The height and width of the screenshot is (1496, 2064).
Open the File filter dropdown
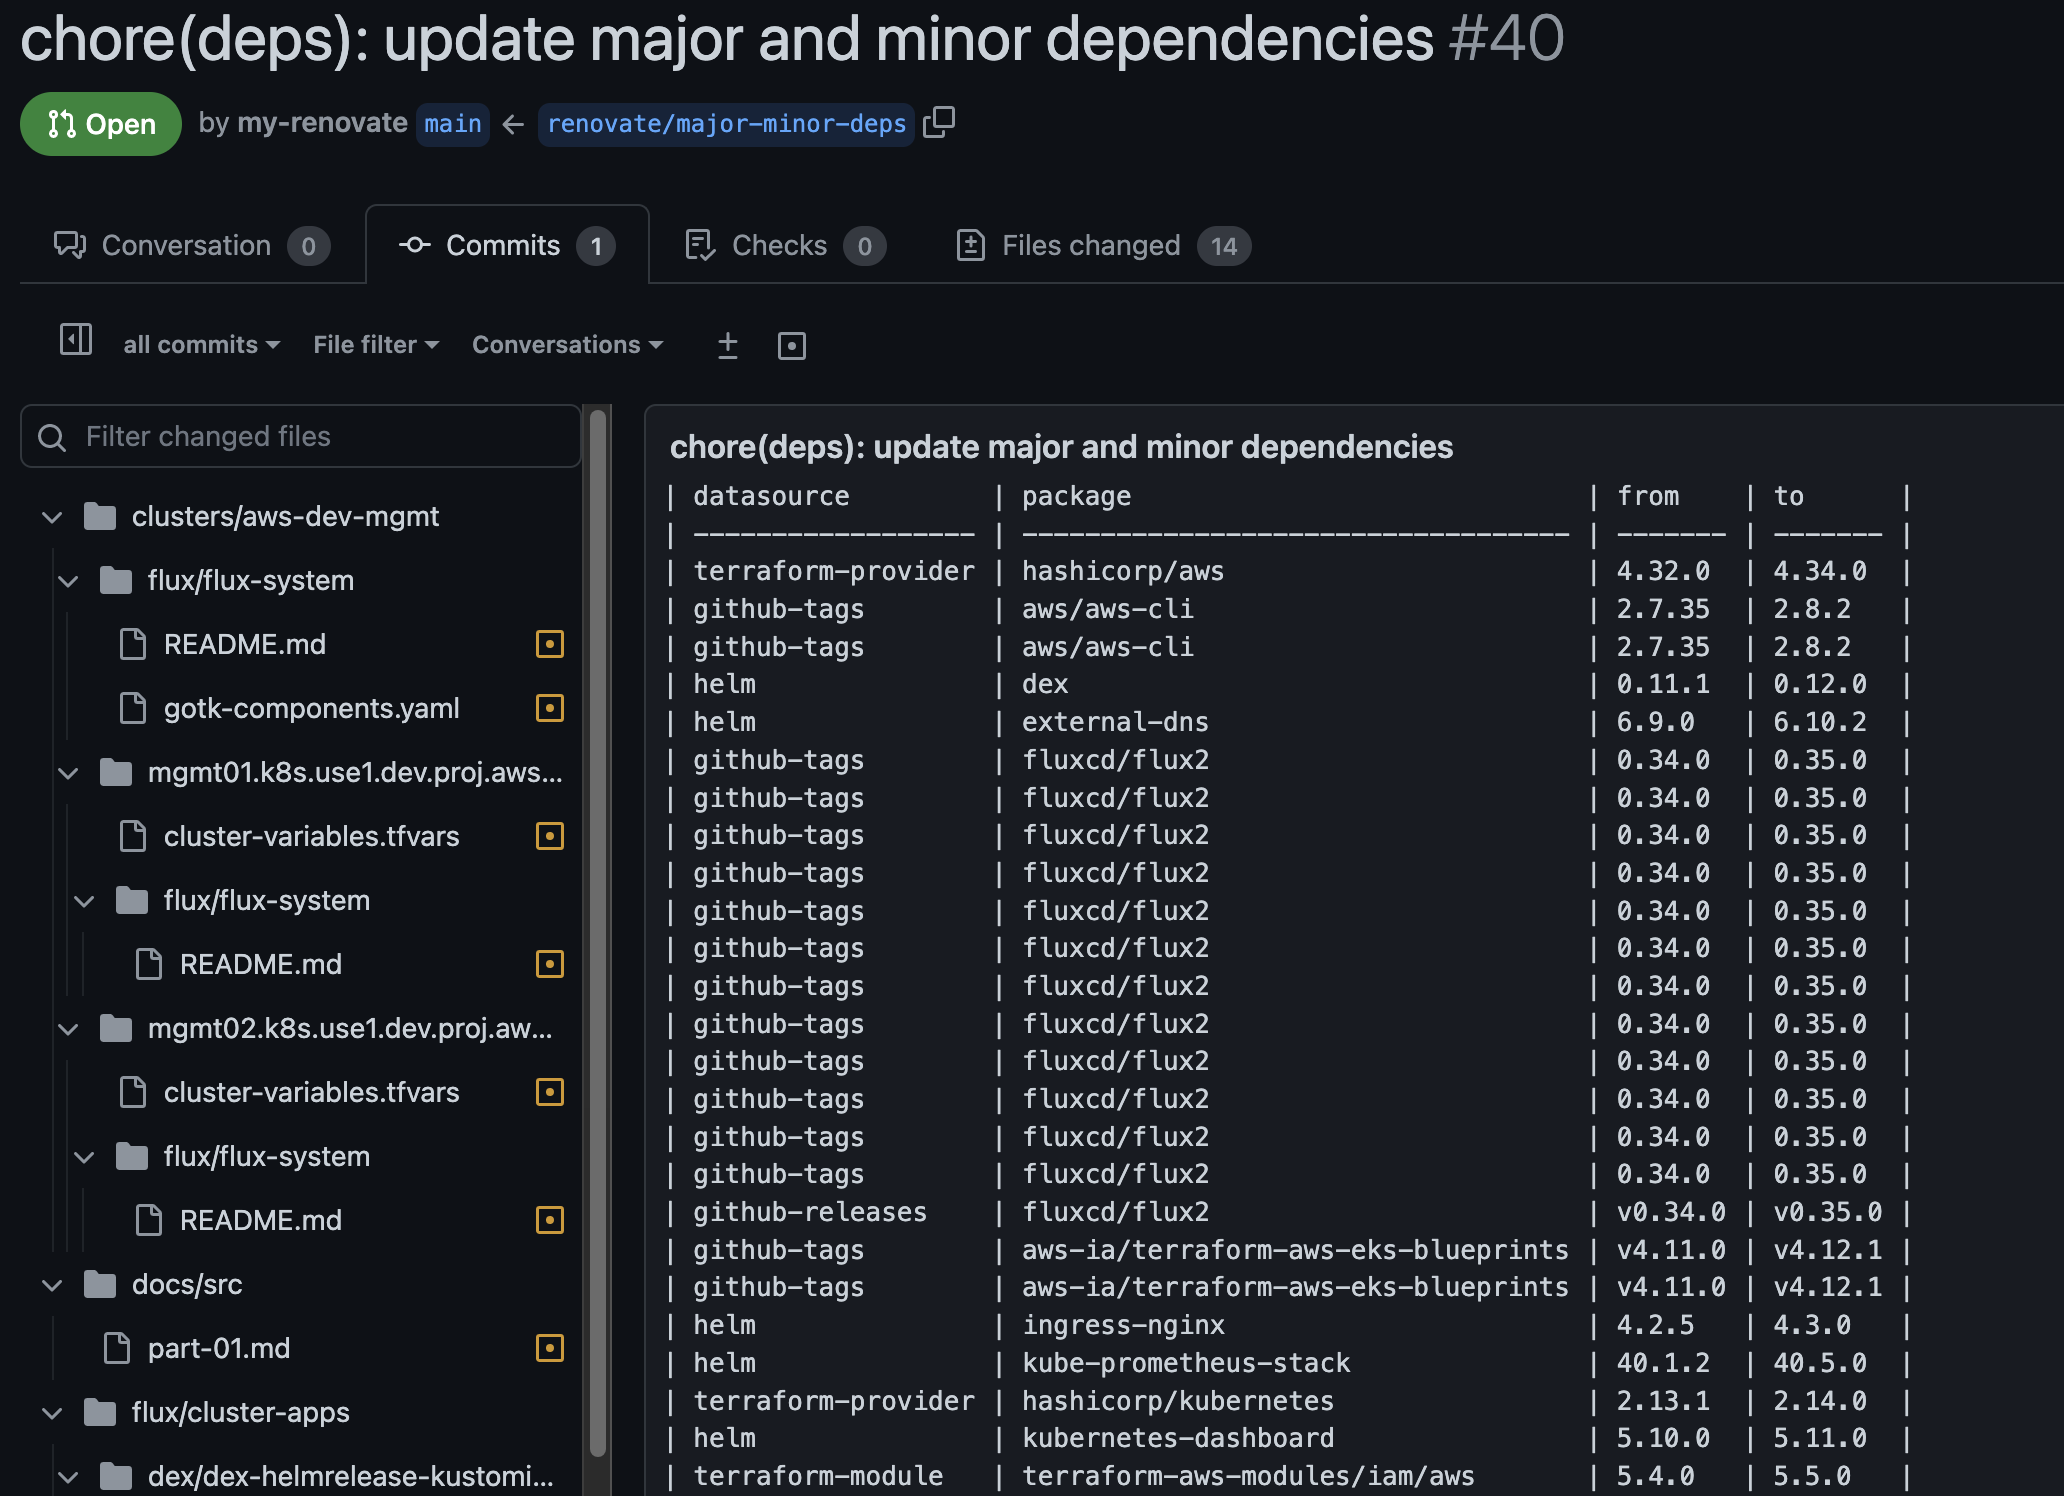(374, 344)
